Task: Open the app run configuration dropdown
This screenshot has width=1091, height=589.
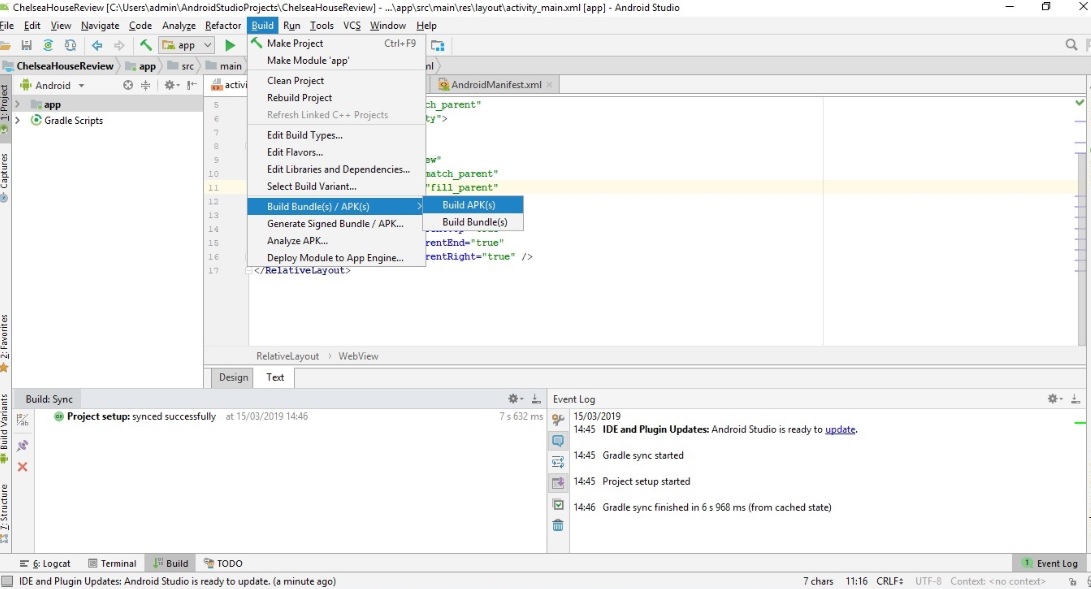Action: 187,45
